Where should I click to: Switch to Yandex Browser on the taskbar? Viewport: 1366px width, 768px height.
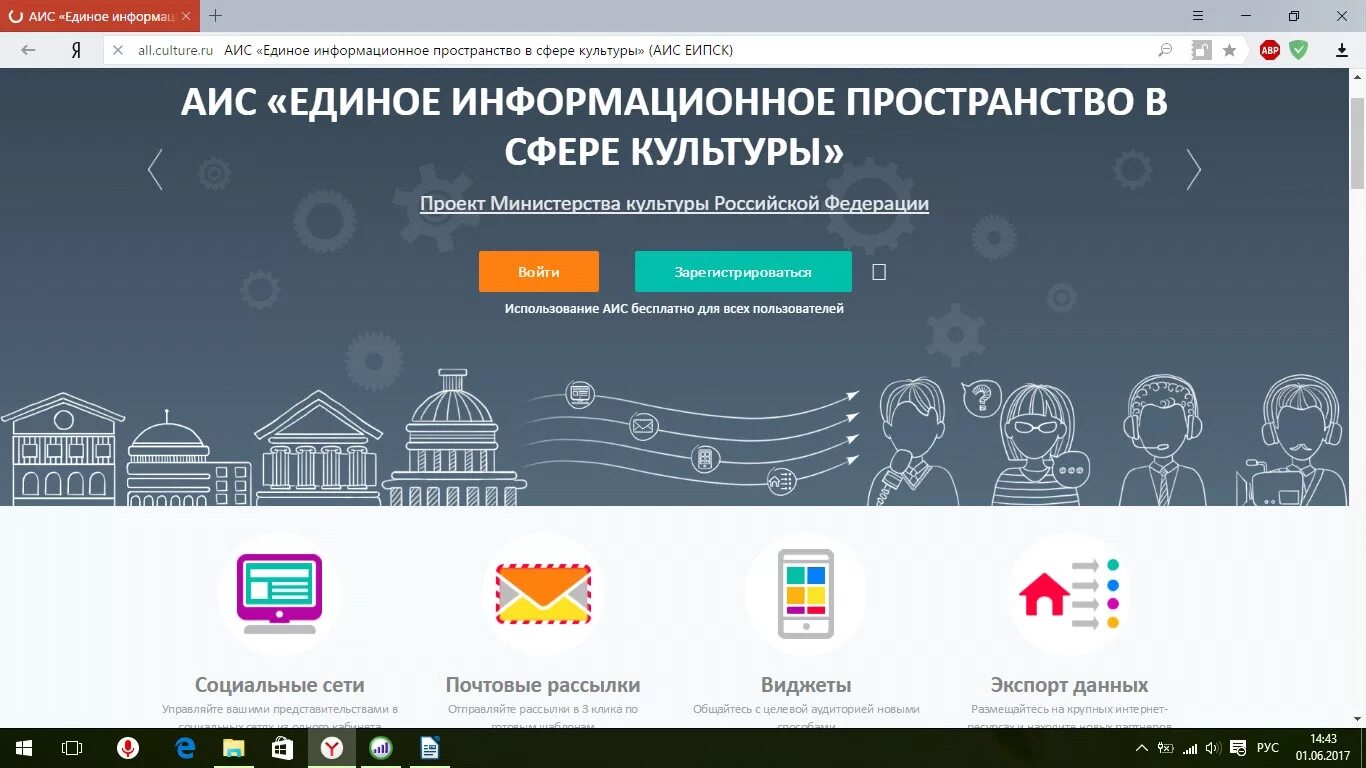[x=331, y=748]
